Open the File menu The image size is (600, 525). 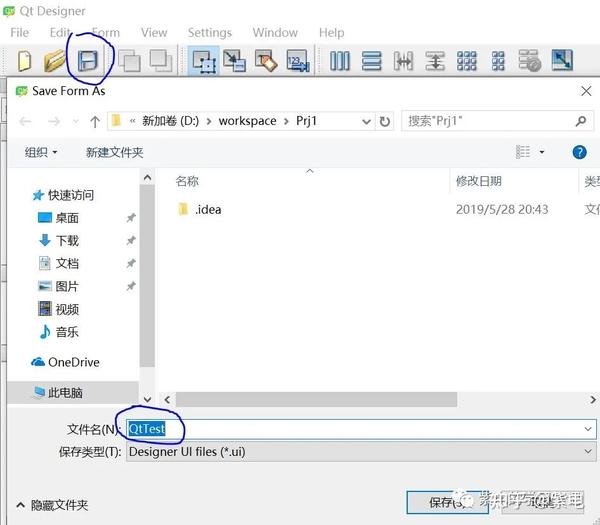click(x=20, y=33)
